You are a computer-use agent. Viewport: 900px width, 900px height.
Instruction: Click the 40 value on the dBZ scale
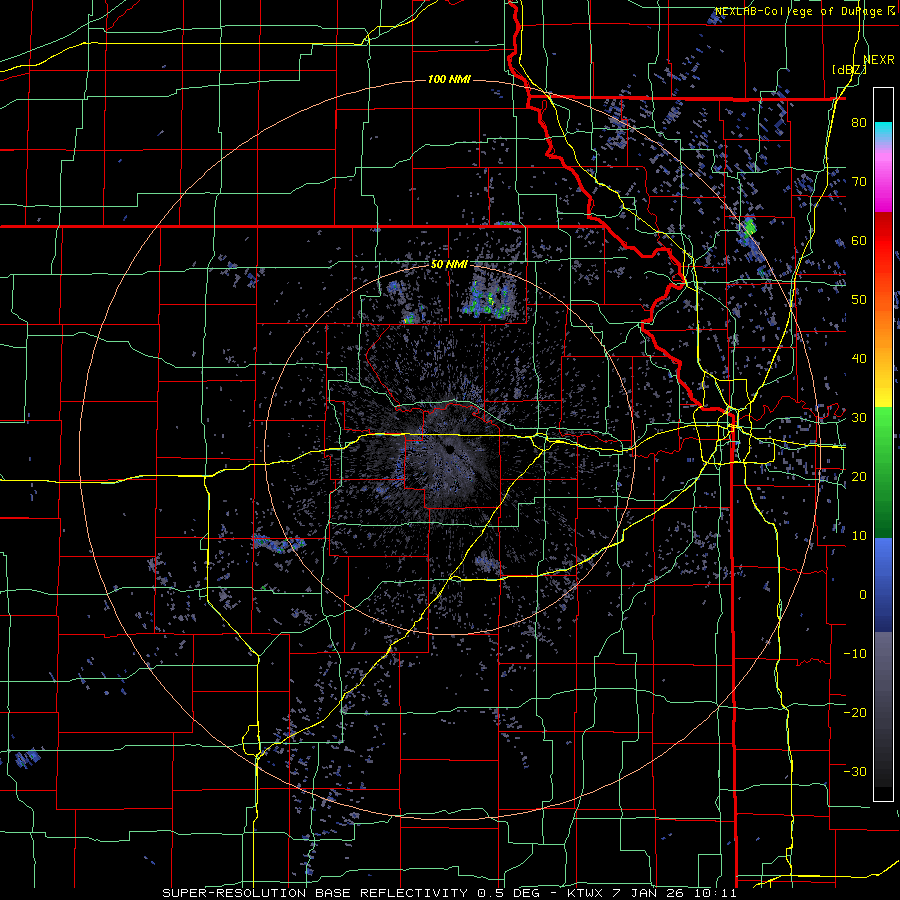coord(859,359)
